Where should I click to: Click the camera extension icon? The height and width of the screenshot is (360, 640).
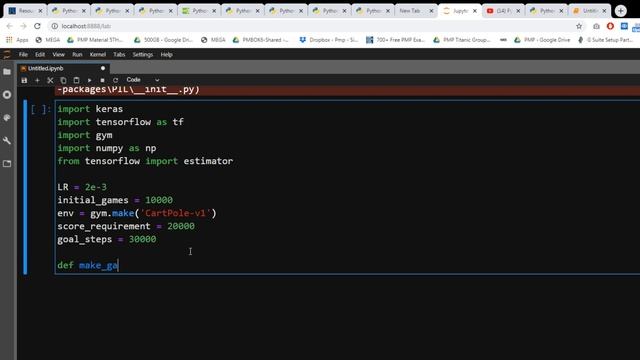596,26
